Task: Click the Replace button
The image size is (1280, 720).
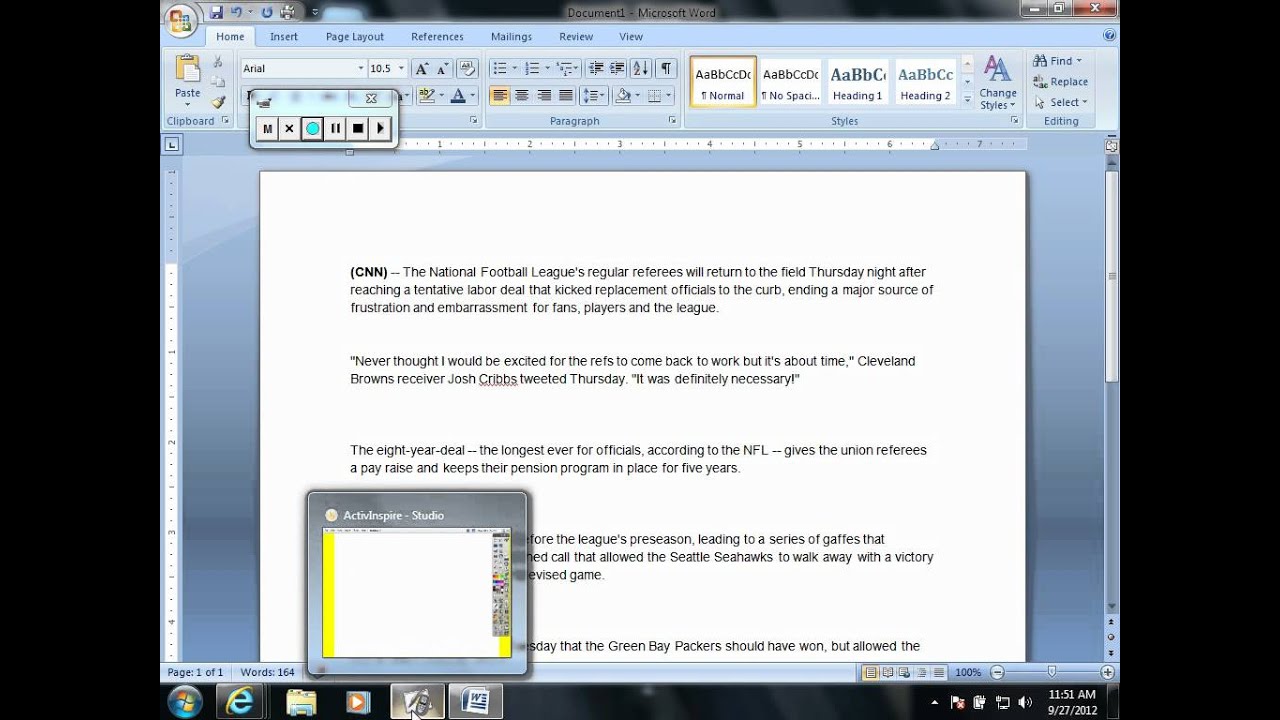Action: 1061,82
